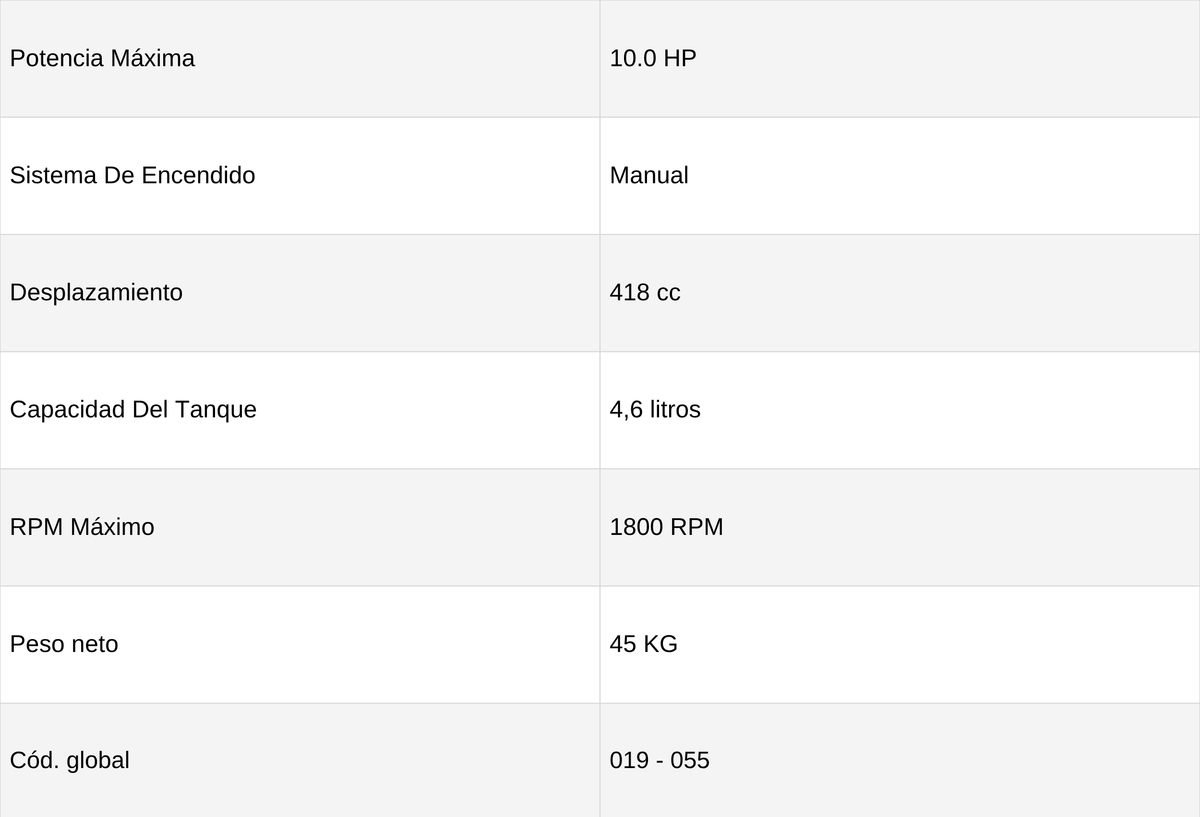Select the 4,6 litros value
The image size is (1200, 817).
[x=655, y=410]
